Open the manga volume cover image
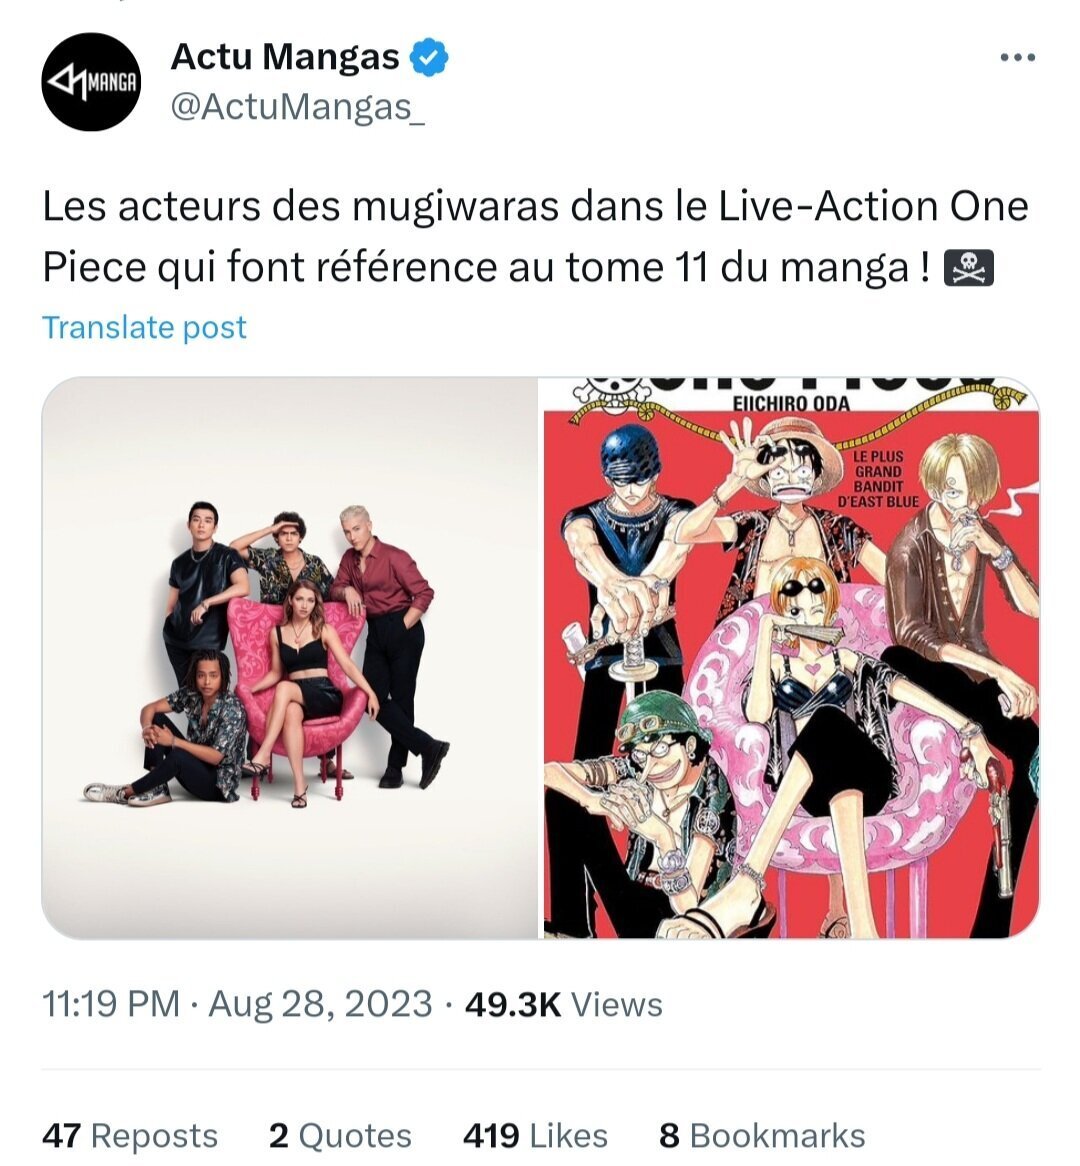Image resolution: width=1080 pixels, height=1166 pixels. [x=790, y=657]
